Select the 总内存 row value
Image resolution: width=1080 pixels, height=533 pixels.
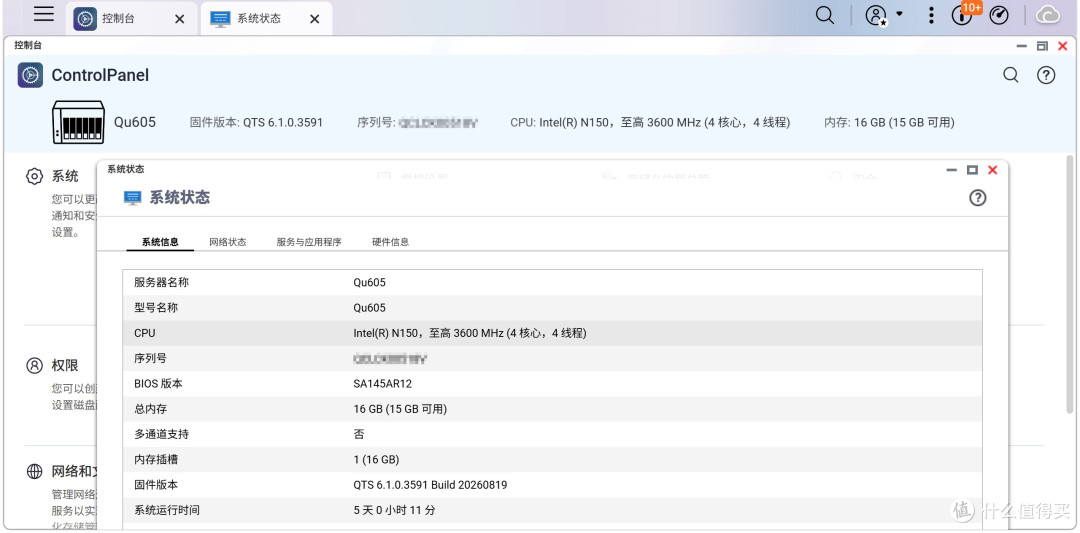point(400,409)
